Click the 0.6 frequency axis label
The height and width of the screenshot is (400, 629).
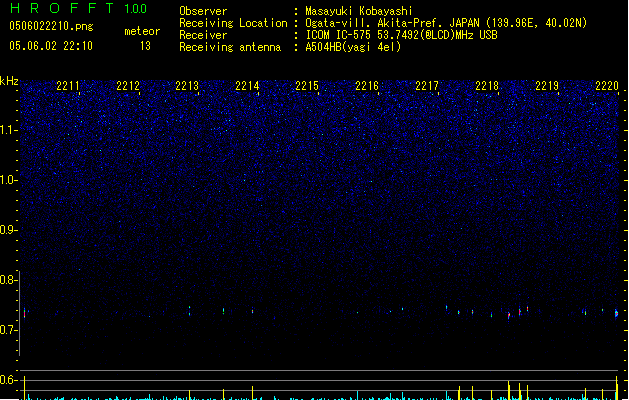(8, 380)
